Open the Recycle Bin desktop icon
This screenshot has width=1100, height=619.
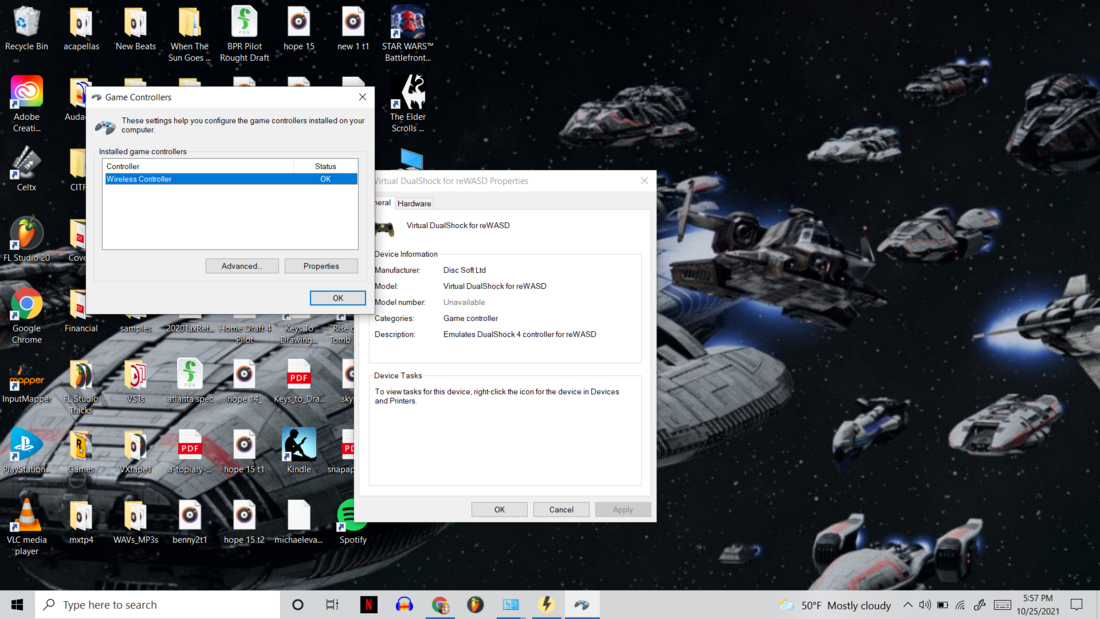click(x=27, y=29)
